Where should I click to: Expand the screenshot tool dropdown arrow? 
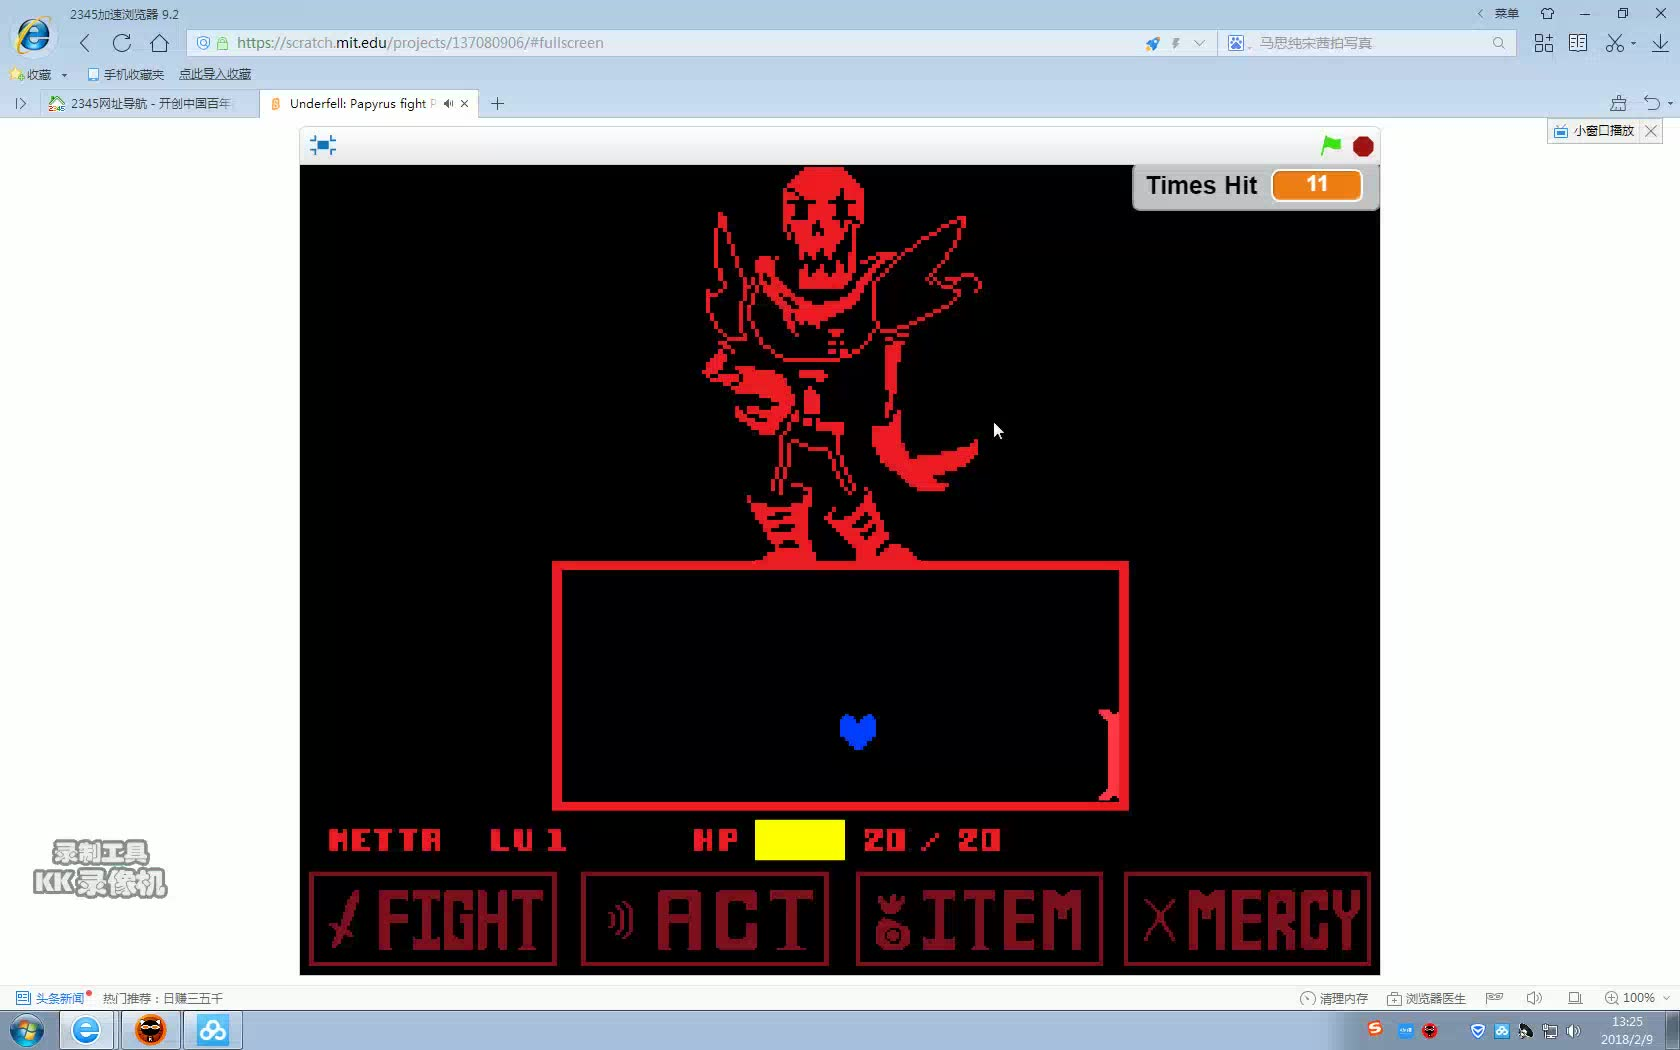tap(1633, 43)
